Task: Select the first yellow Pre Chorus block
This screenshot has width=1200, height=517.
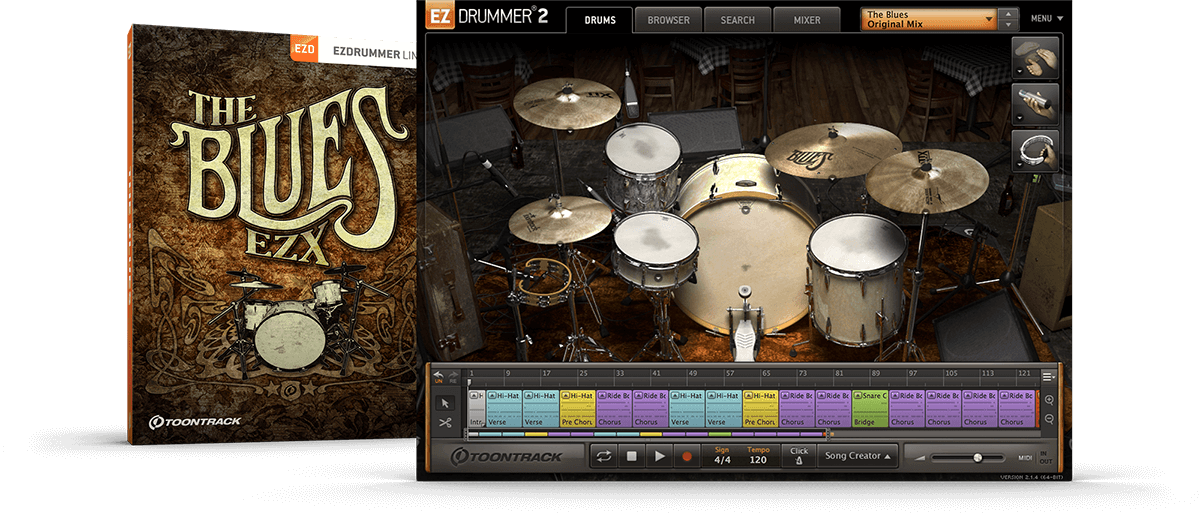Action: click(x=577, y=409)
